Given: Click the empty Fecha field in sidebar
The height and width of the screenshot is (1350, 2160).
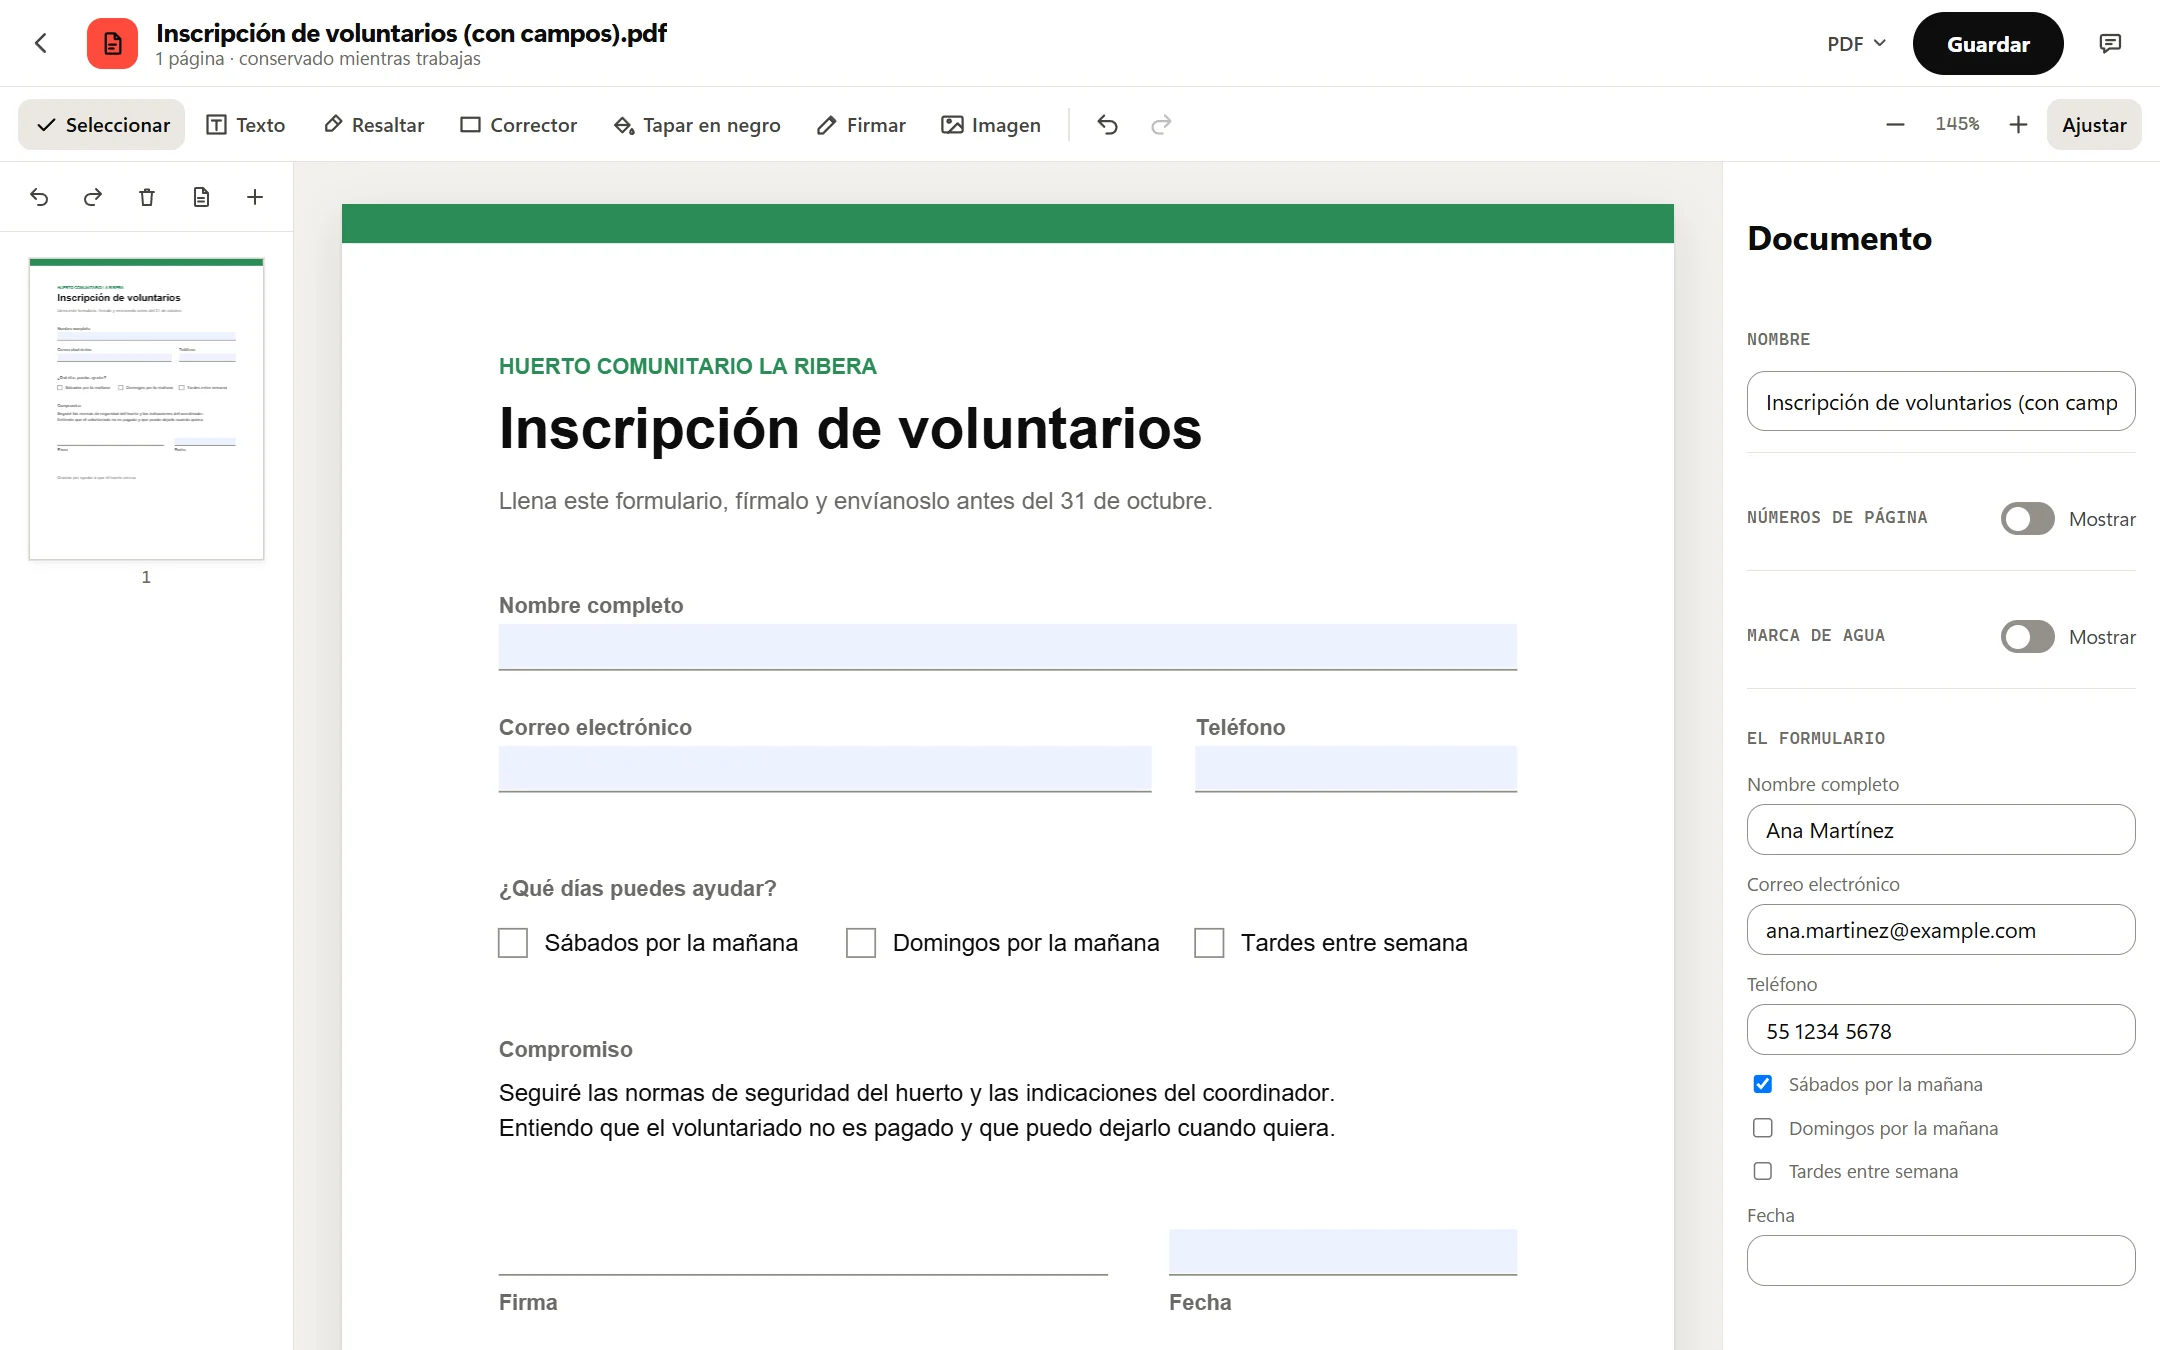Looking at the screenshot, I should (x=1941, y=1261).
